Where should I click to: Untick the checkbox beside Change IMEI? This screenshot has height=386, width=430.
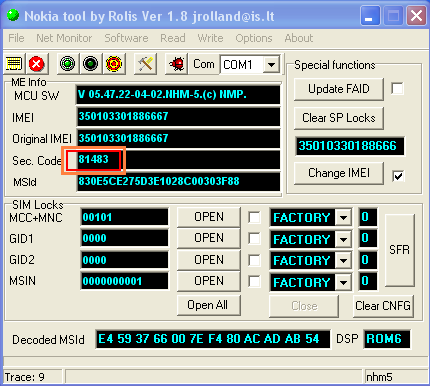click(398, 176)
